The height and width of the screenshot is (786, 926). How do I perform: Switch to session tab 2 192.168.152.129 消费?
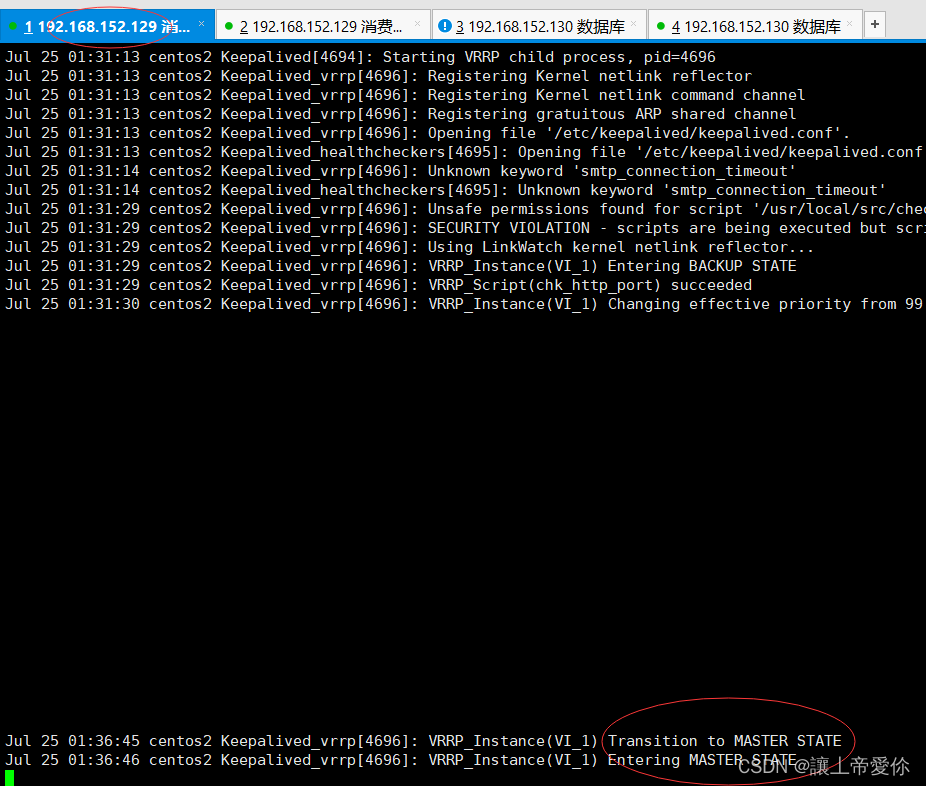322,26
